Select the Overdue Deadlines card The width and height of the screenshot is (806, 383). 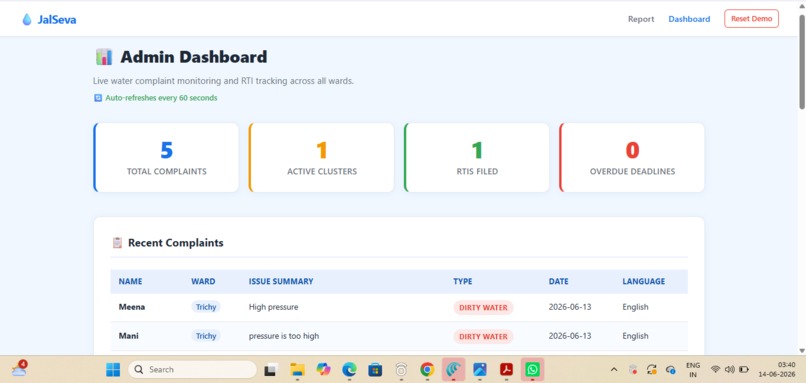(632, 157)
